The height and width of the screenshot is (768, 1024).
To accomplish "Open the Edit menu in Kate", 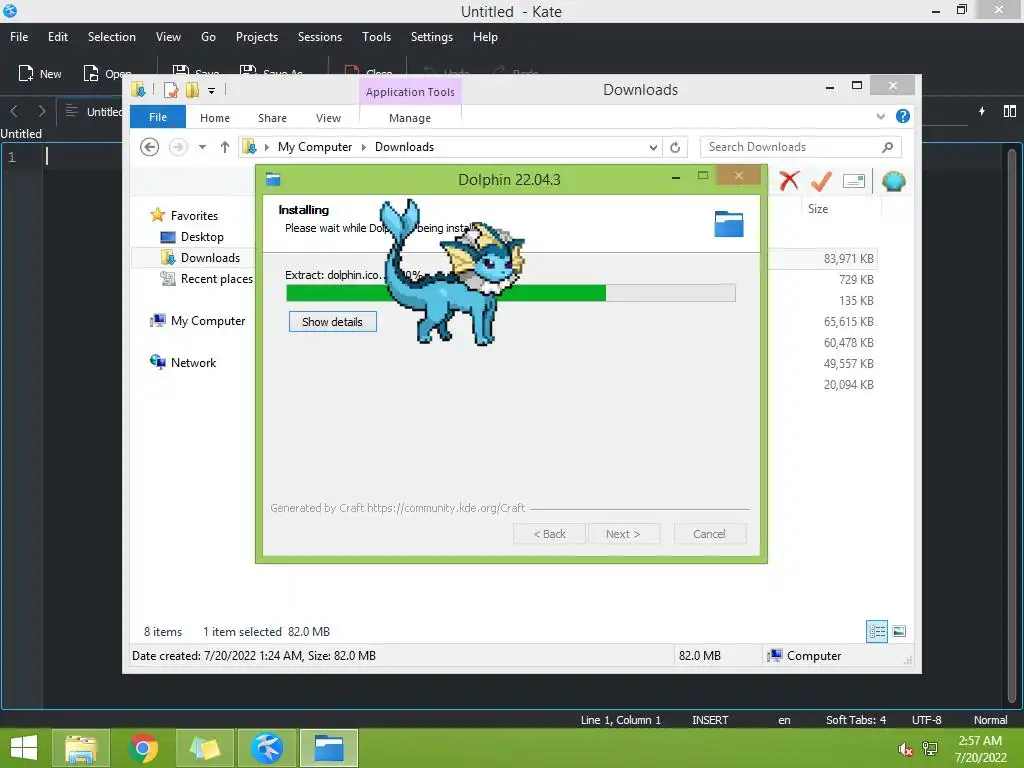I will 57,37.
